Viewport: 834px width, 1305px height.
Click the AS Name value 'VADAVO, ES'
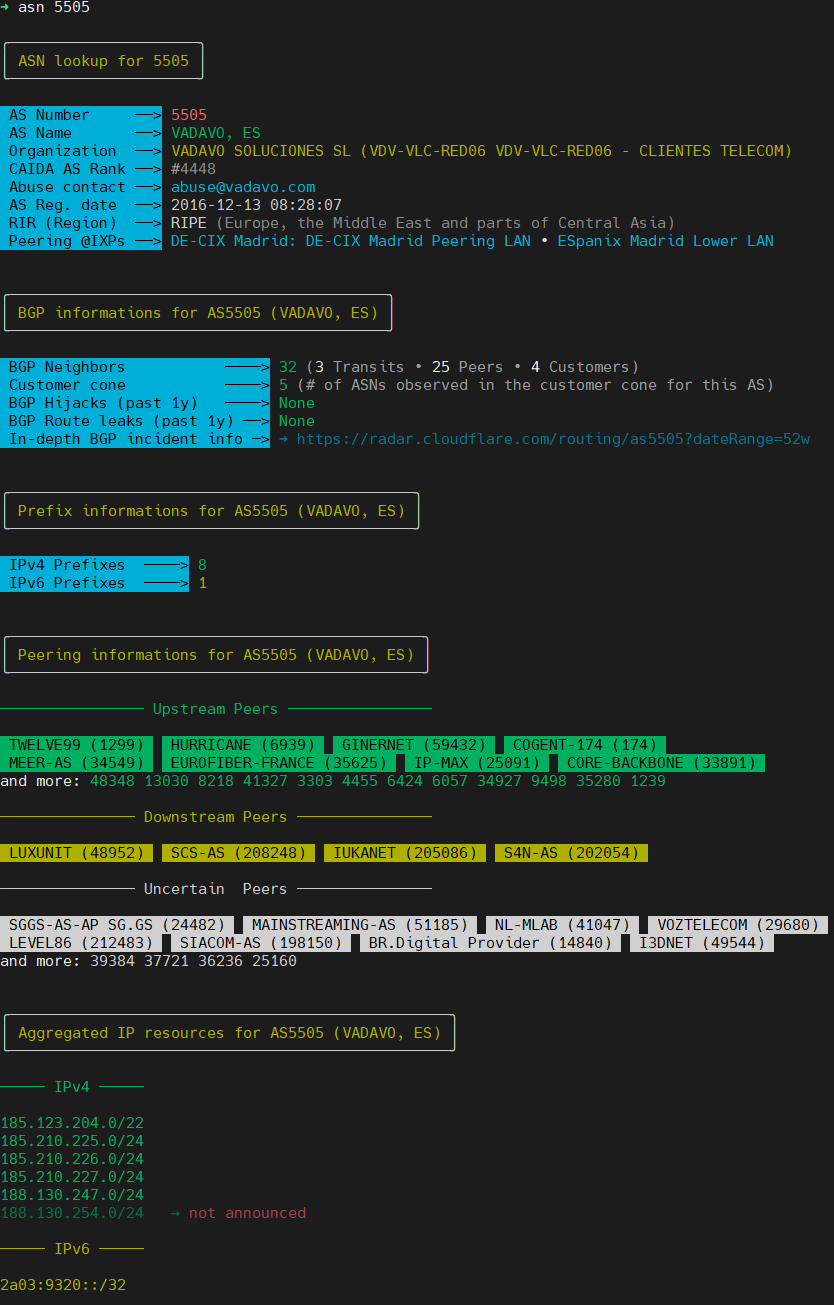216,133
